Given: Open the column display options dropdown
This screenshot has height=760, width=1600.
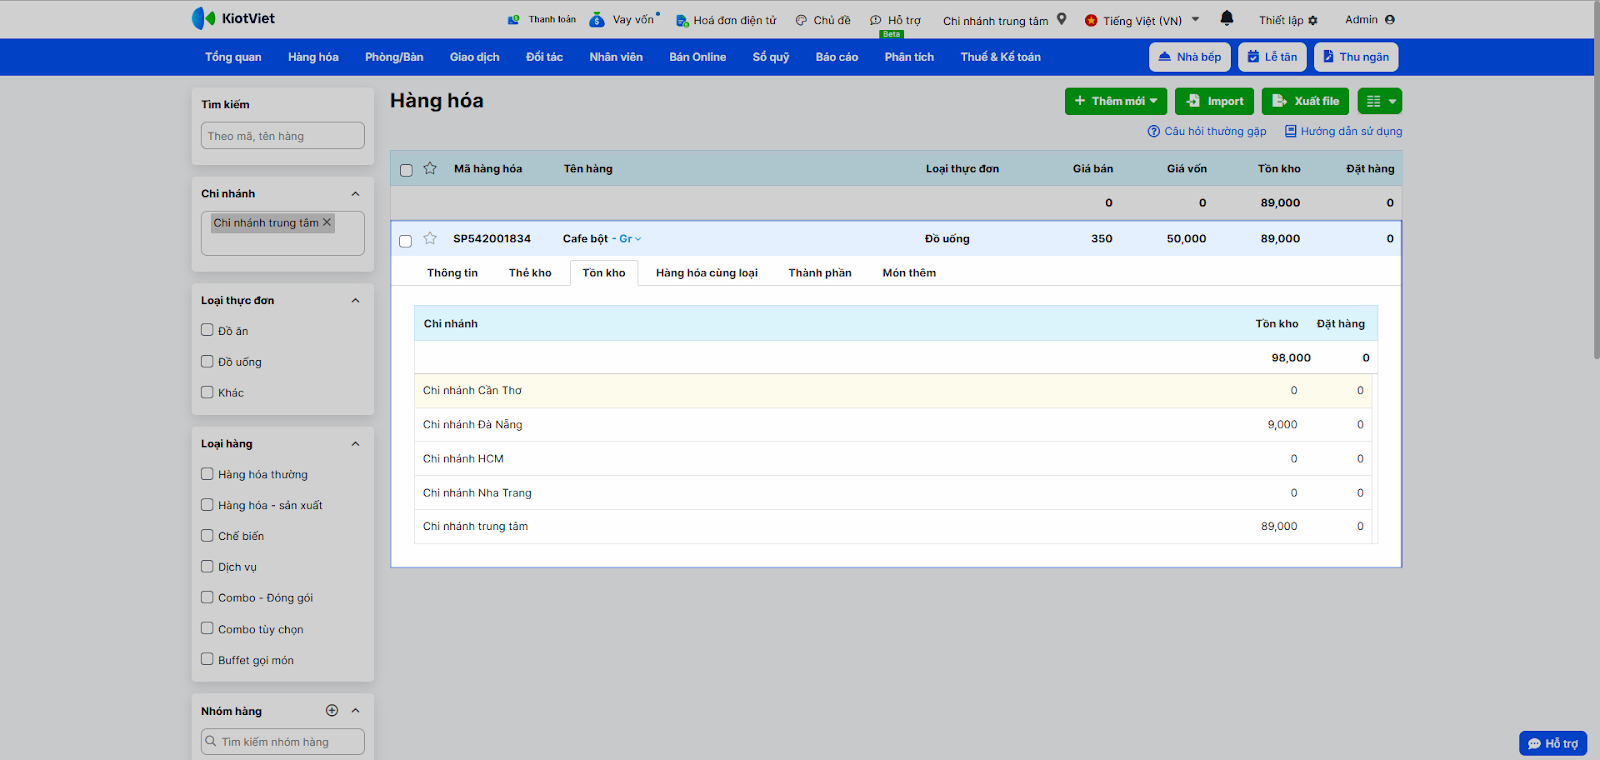Looking at the screenshot, I should pos(1380,101).
